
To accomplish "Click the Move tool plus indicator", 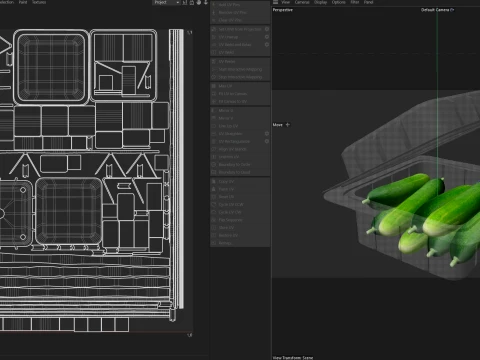I will tap(288, 125).
